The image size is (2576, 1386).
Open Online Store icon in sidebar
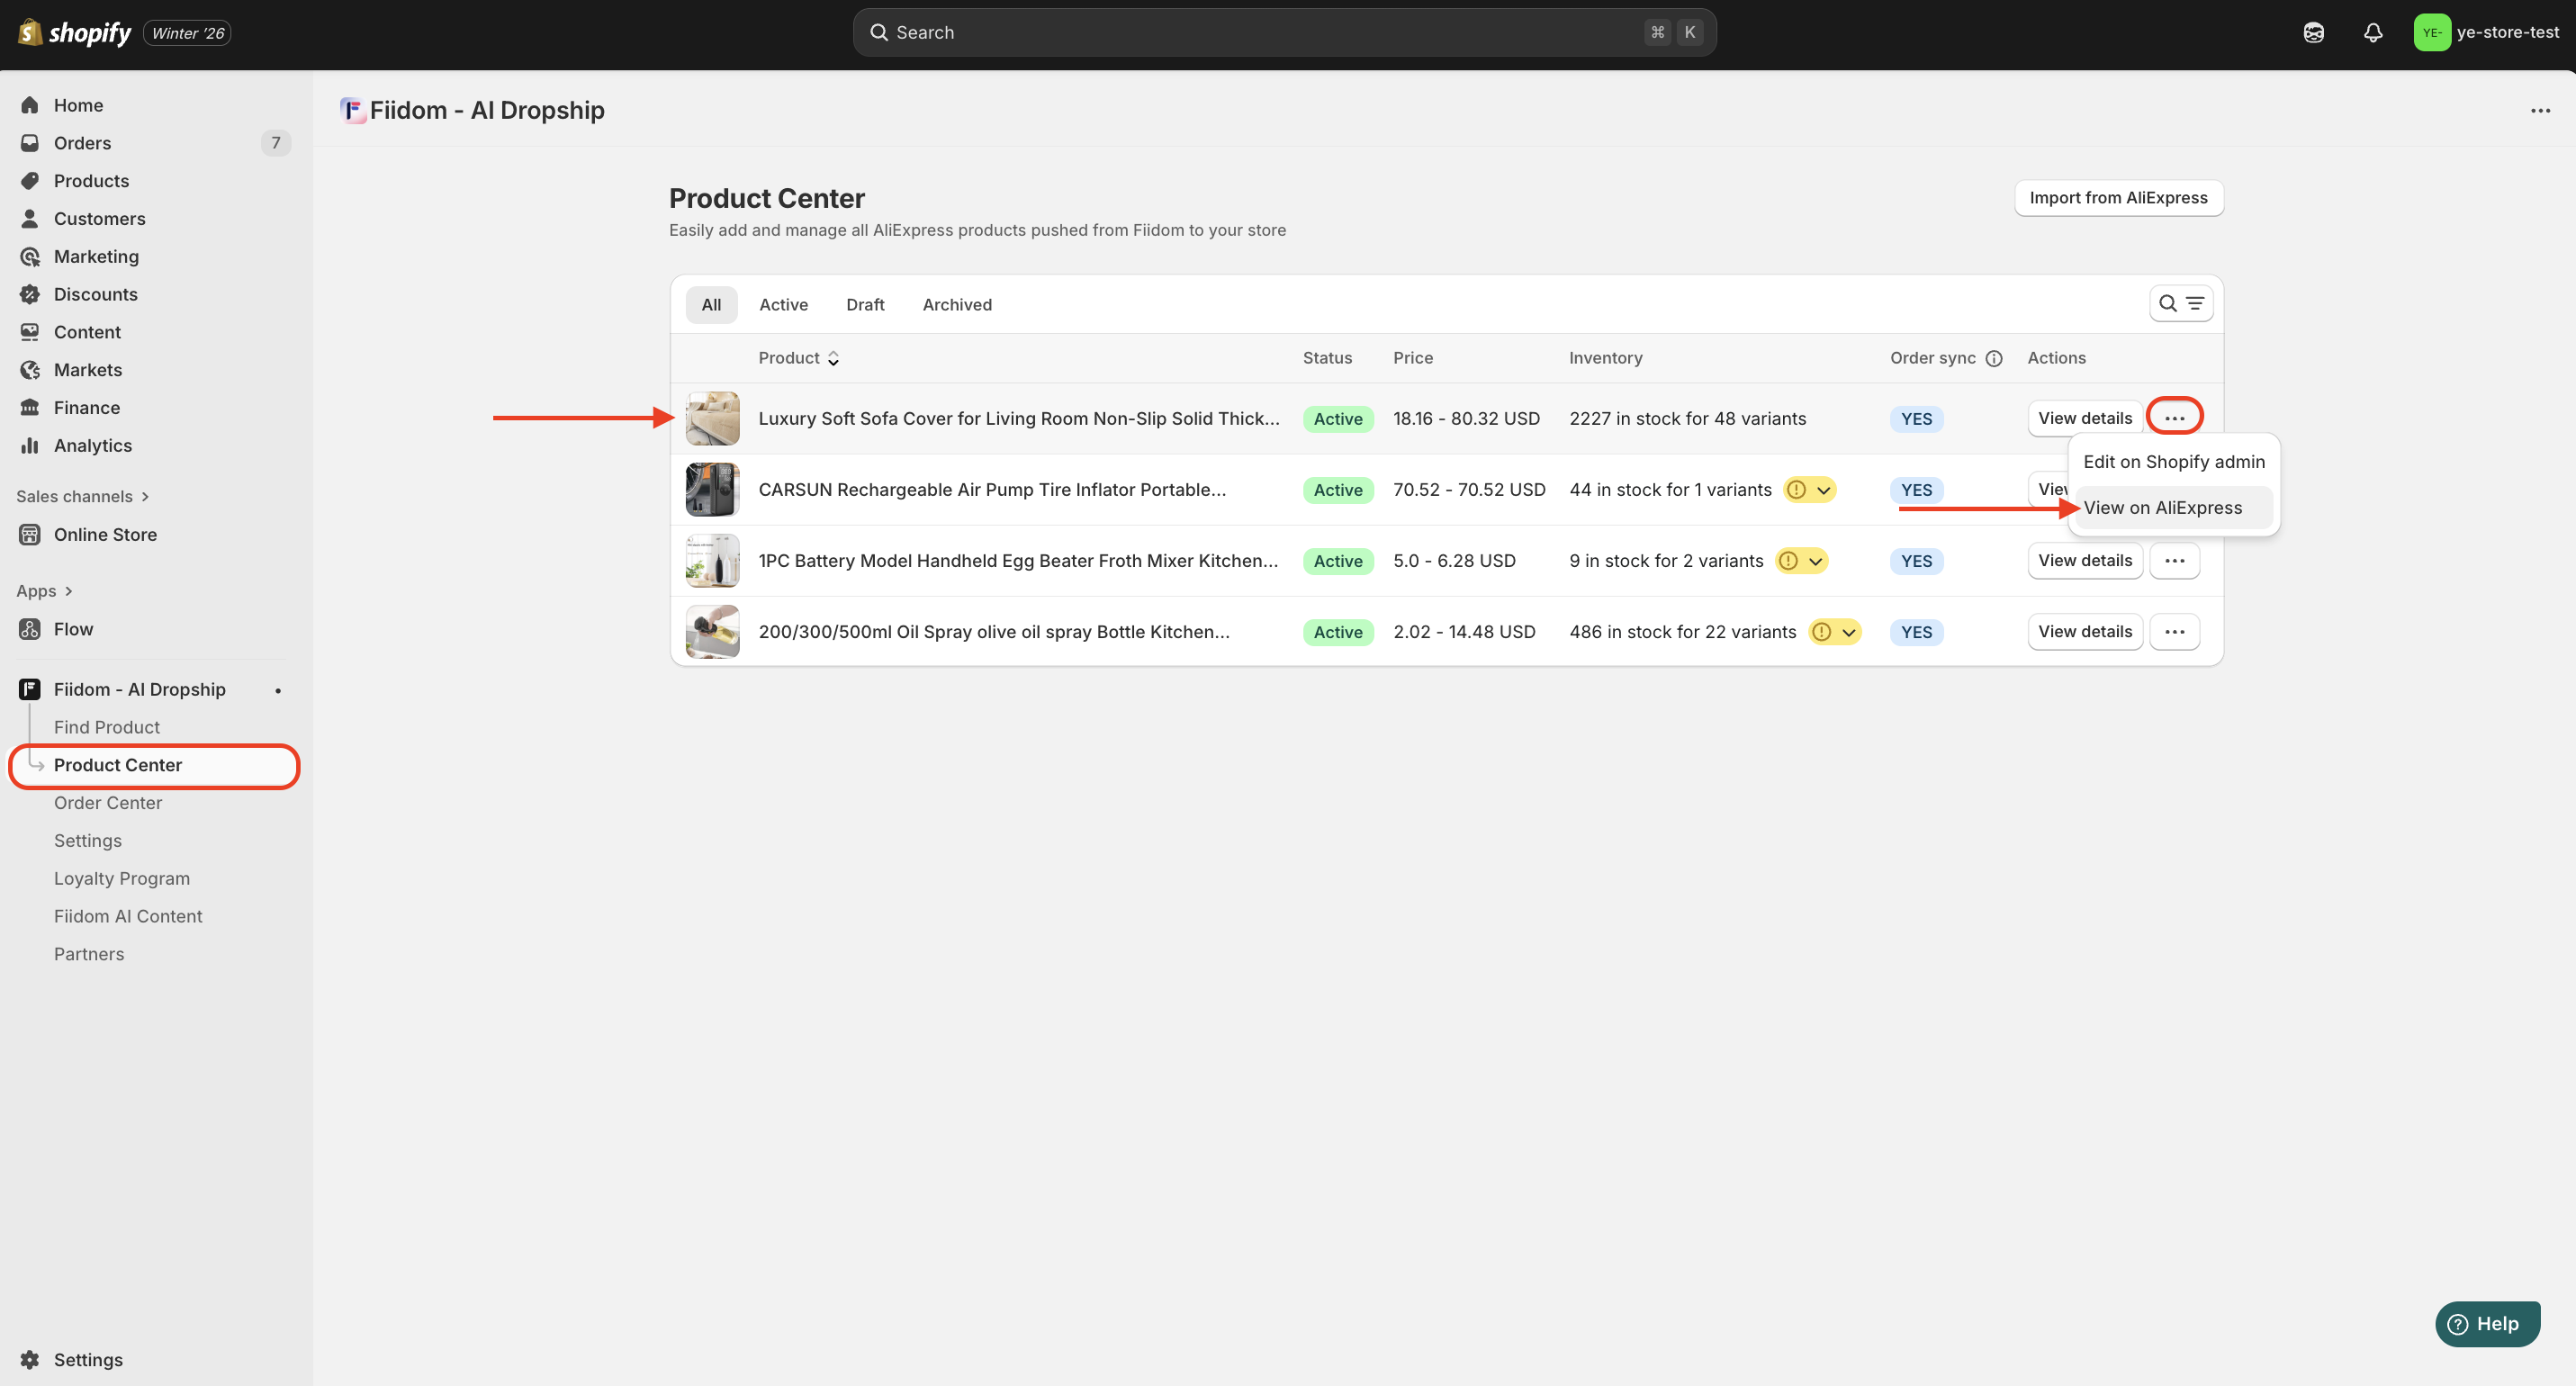click(x=30, y=535)
